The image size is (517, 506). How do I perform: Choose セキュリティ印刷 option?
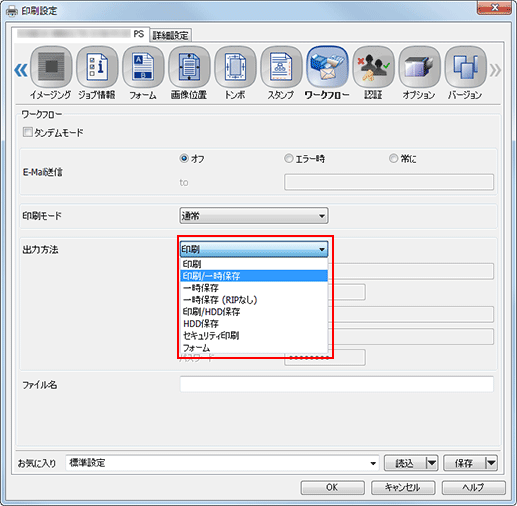click(x=254, y=336)
